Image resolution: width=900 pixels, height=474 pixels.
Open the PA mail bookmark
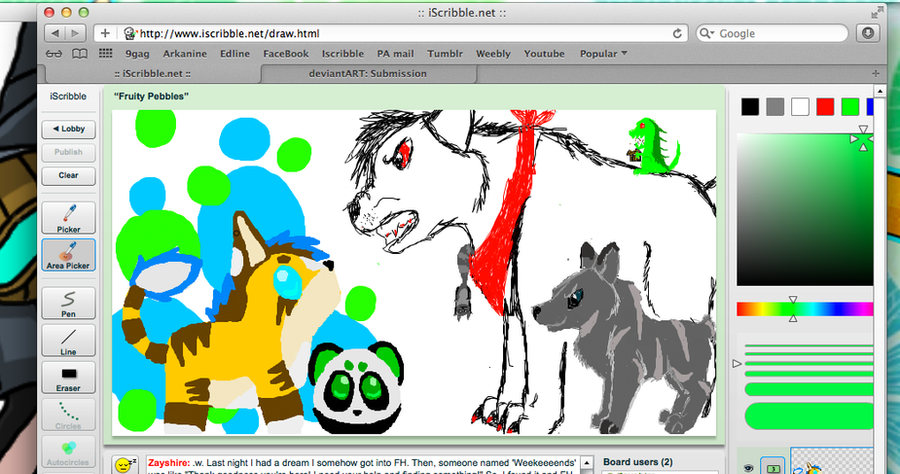(395, 54)
